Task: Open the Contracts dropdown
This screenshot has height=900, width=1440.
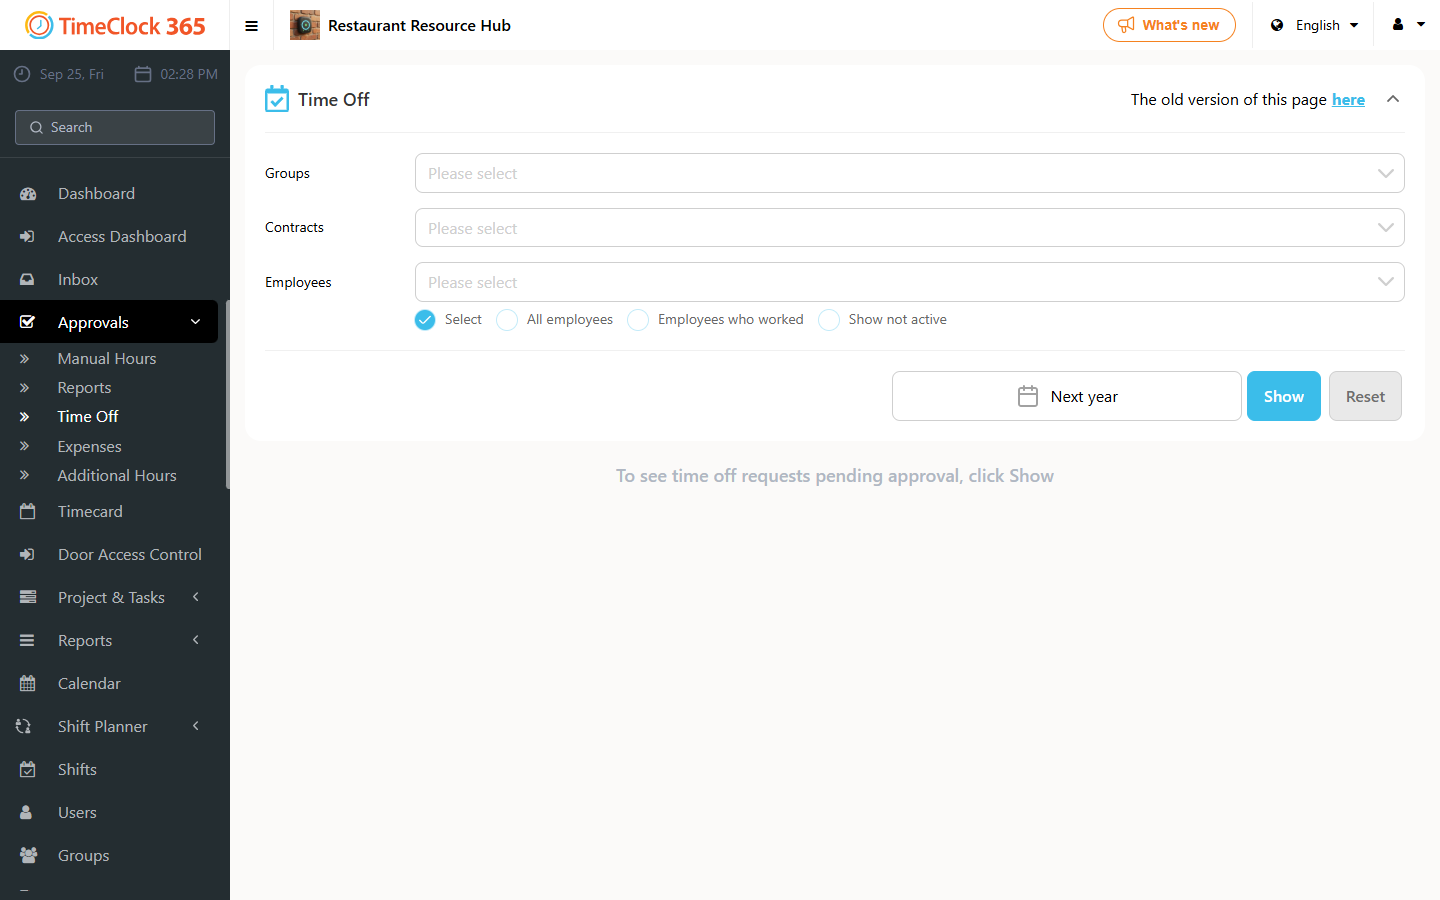Action: (x=909, y=228)
